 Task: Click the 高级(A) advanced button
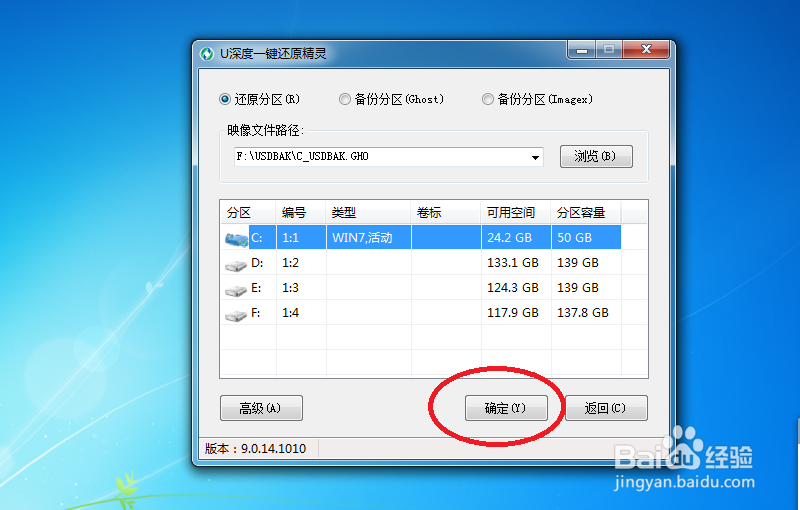click(x=261, y=408)
